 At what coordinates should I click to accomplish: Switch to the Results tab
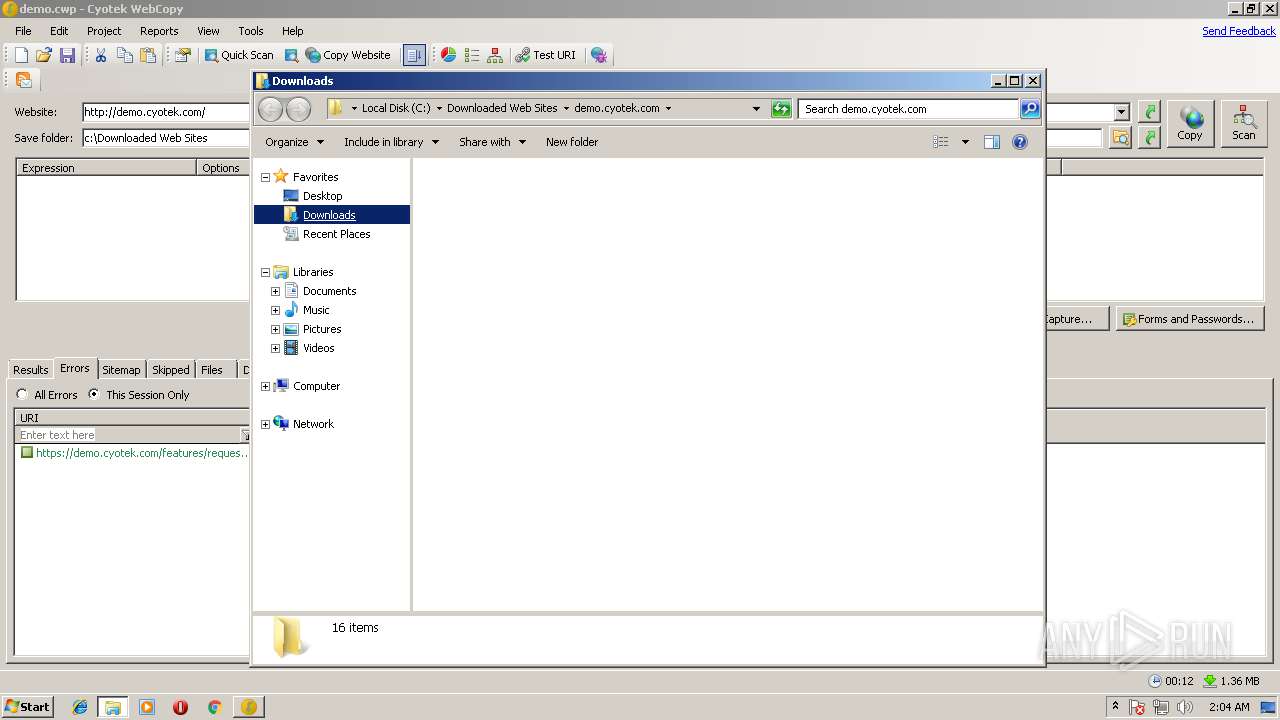(x=31, y=370)
